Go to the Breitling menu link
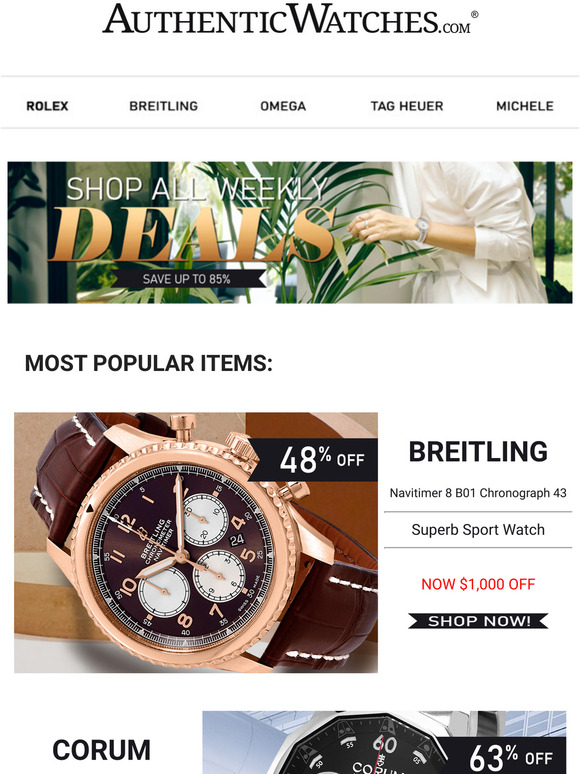This screenshot has width=580, height=774. (163, 106)
